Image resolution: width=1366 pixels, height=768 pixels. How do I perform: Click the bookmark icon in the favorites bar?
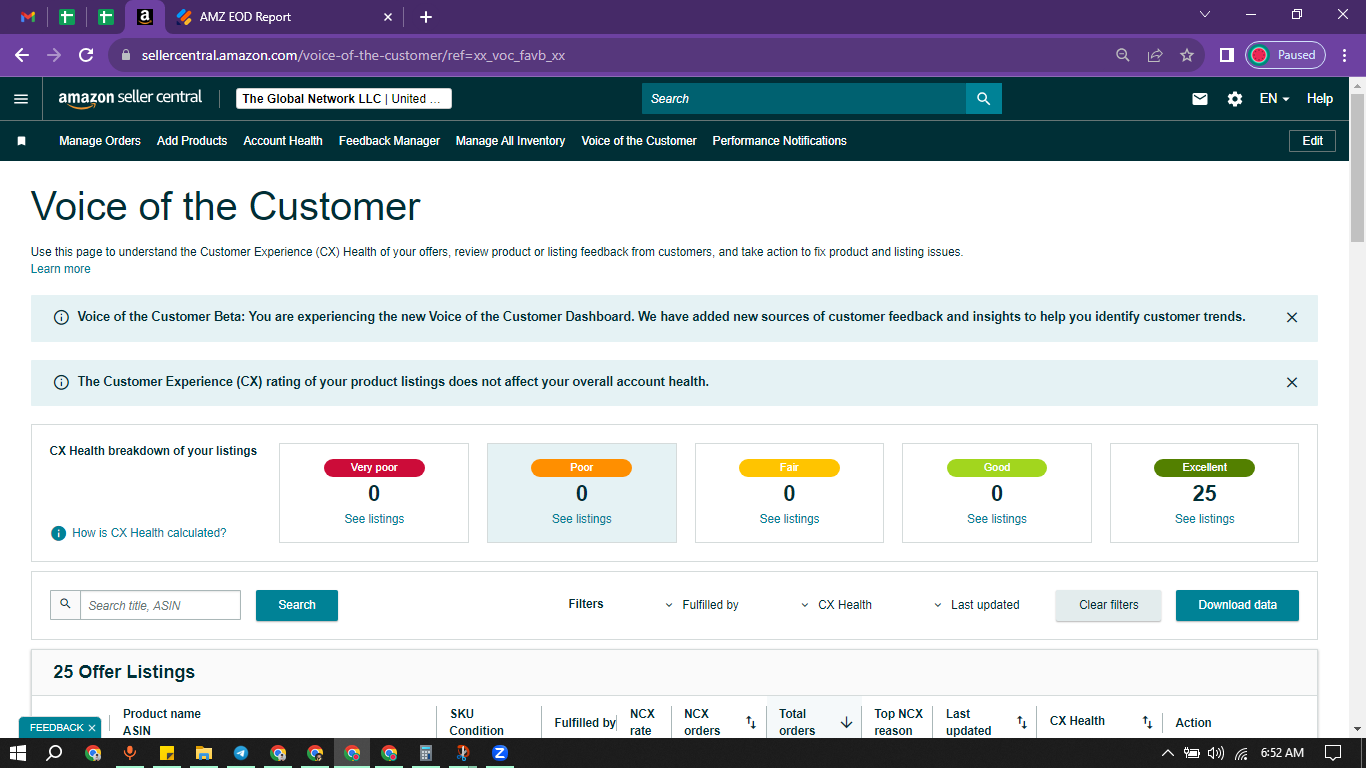pos(21,141)
